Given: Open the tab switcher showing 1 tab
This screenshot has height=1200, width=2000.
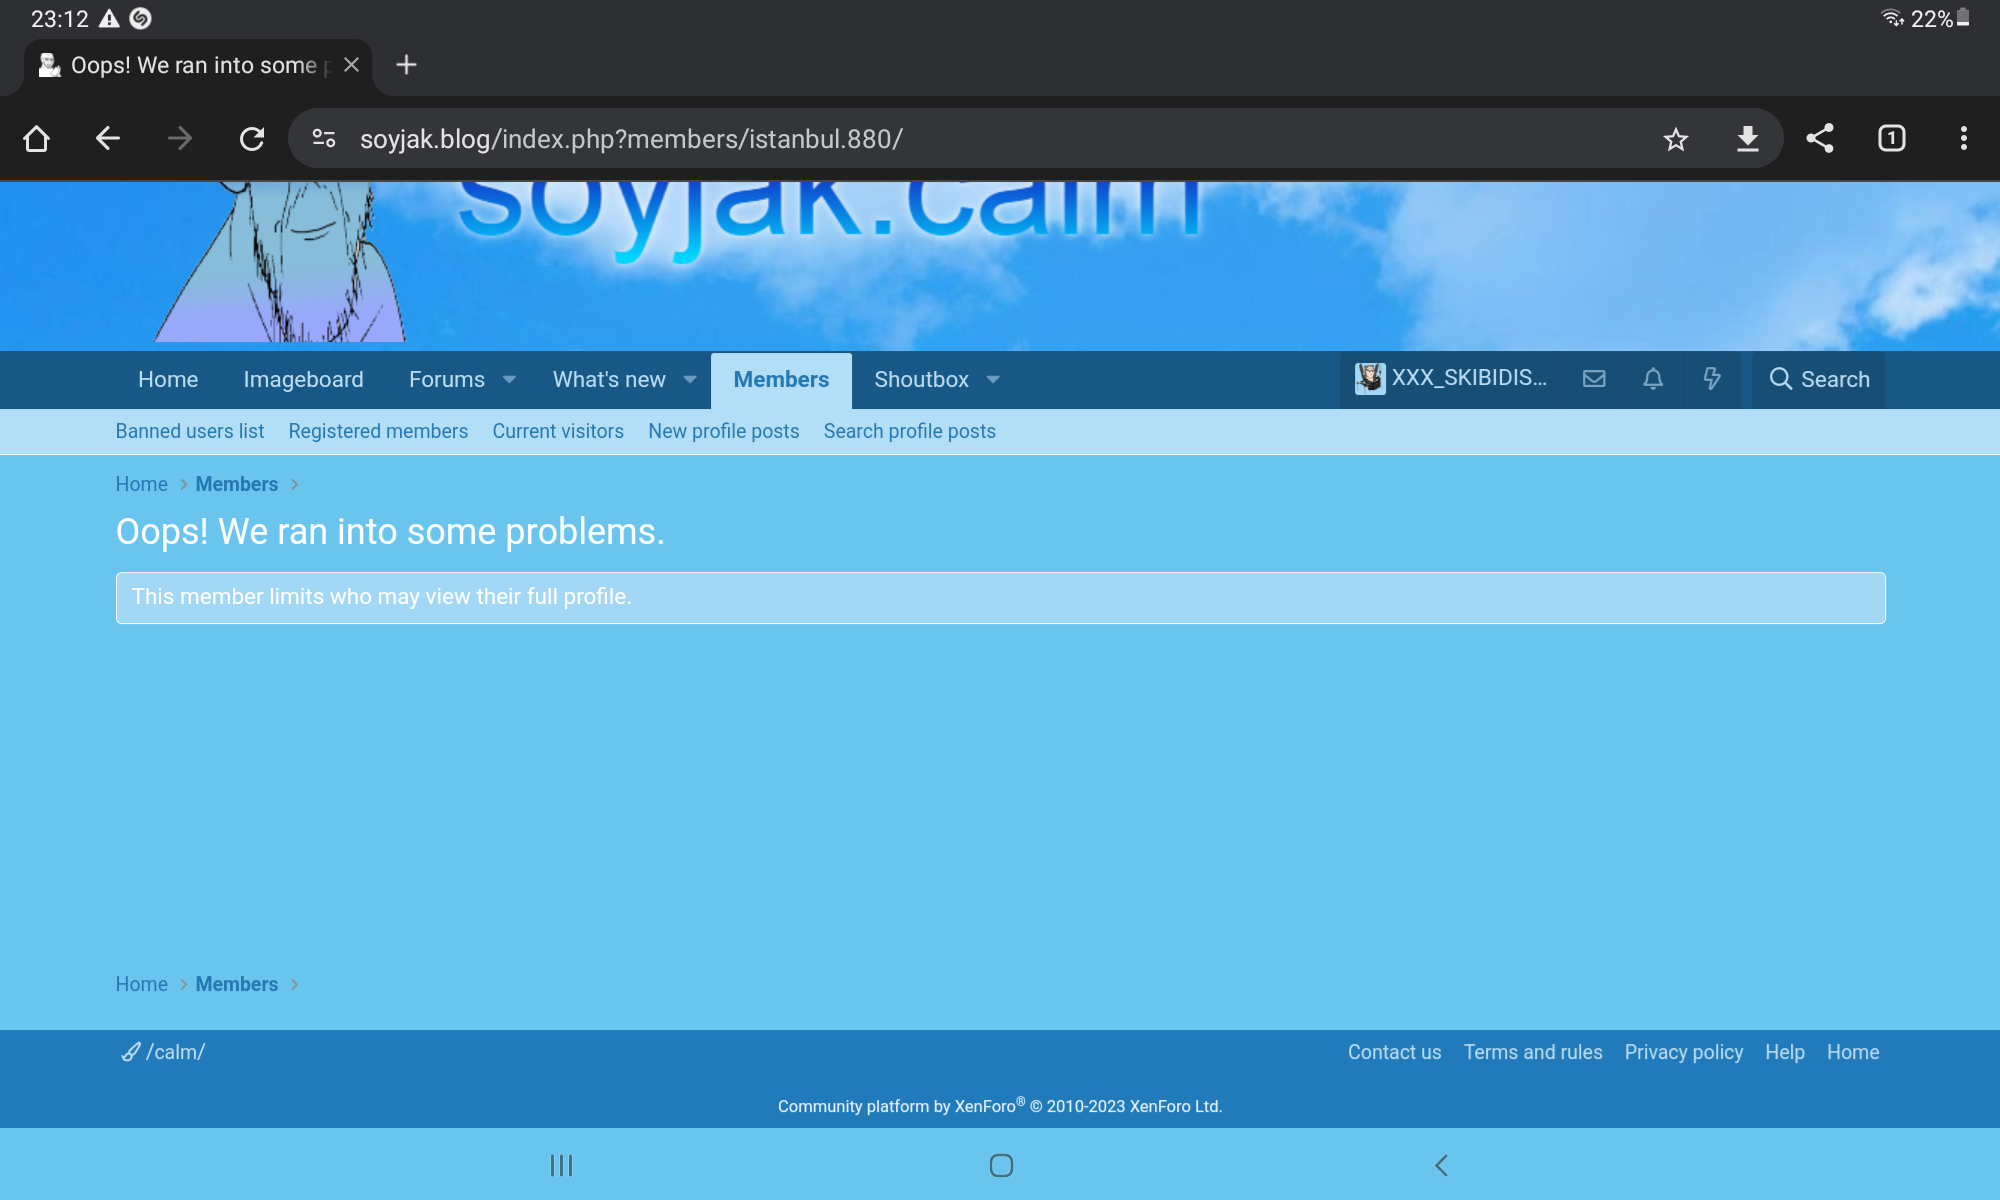Looking at the screenshot, I should (1892, 138).
